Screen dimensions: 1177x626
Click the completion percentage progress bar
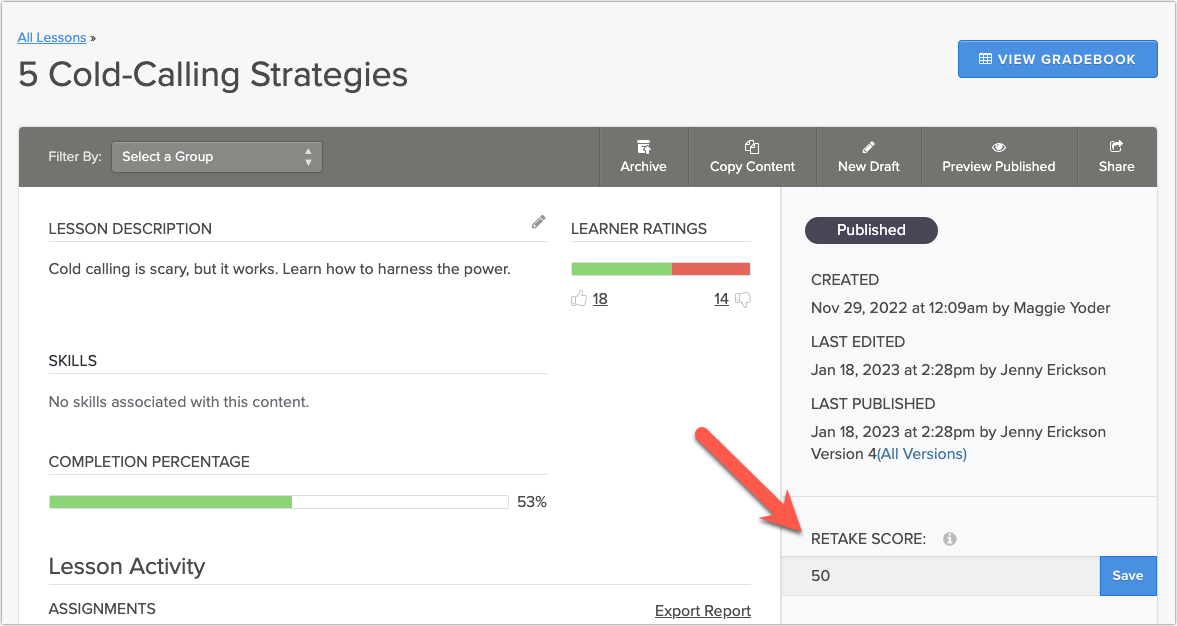point(278,502)
